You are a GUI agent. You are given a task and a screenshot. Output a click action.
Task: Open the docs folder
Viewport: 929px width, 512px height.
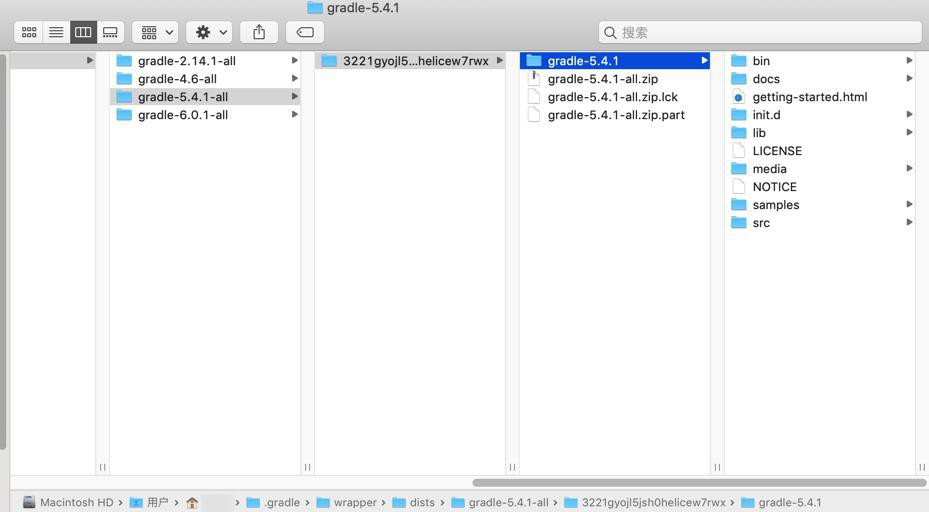(819, 79)
